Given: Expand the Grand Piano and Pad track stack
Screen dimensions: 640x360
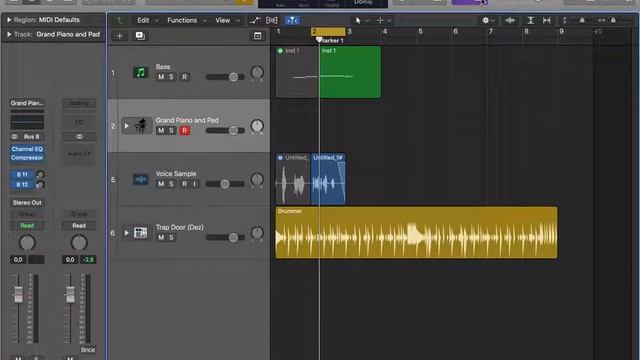Looking at the screenshot, I should coord(127,126).
